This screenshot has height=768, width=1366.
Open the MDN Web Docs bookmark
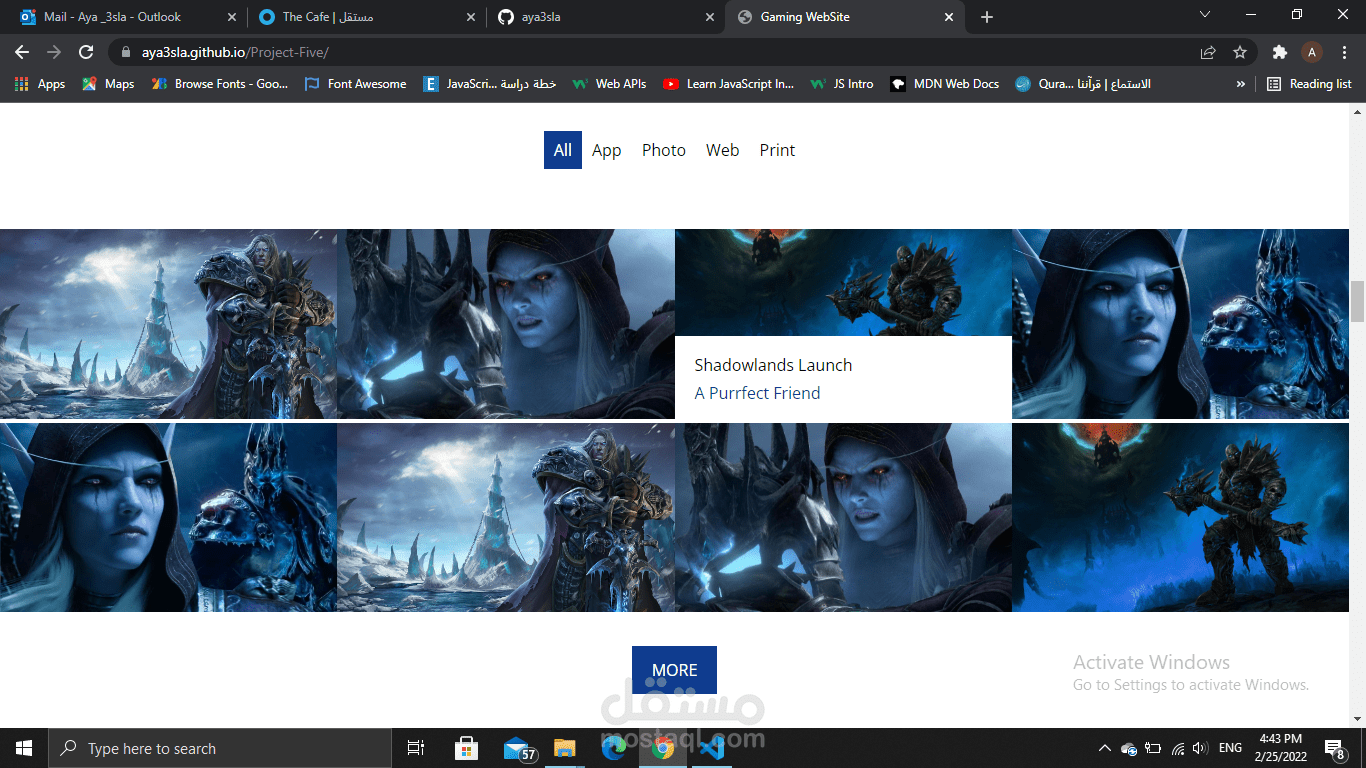coord(945,84)
